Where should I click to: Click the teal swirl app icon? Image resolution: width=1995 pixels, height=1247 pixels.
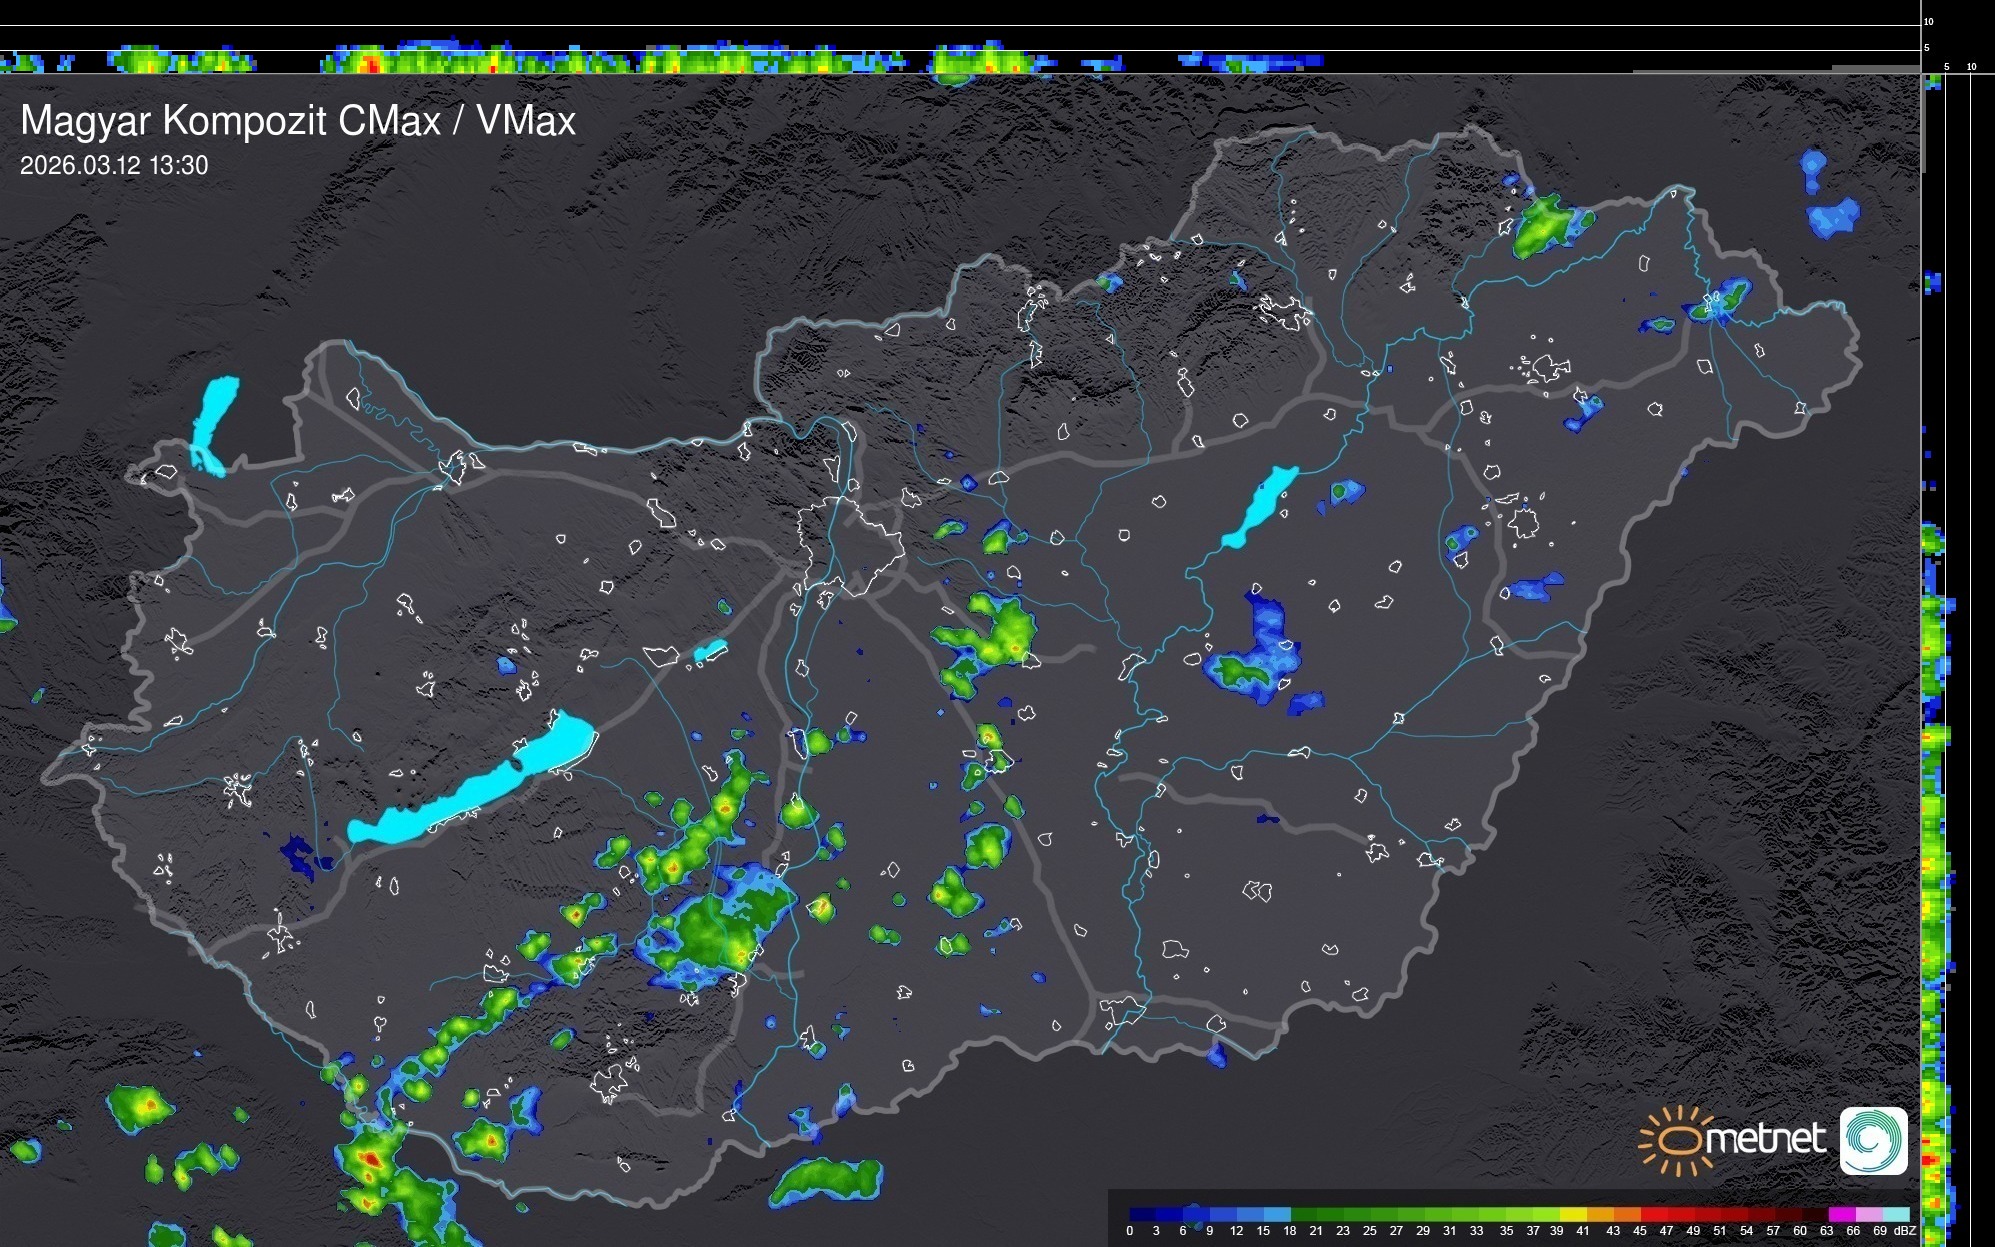point(1873,1140)
